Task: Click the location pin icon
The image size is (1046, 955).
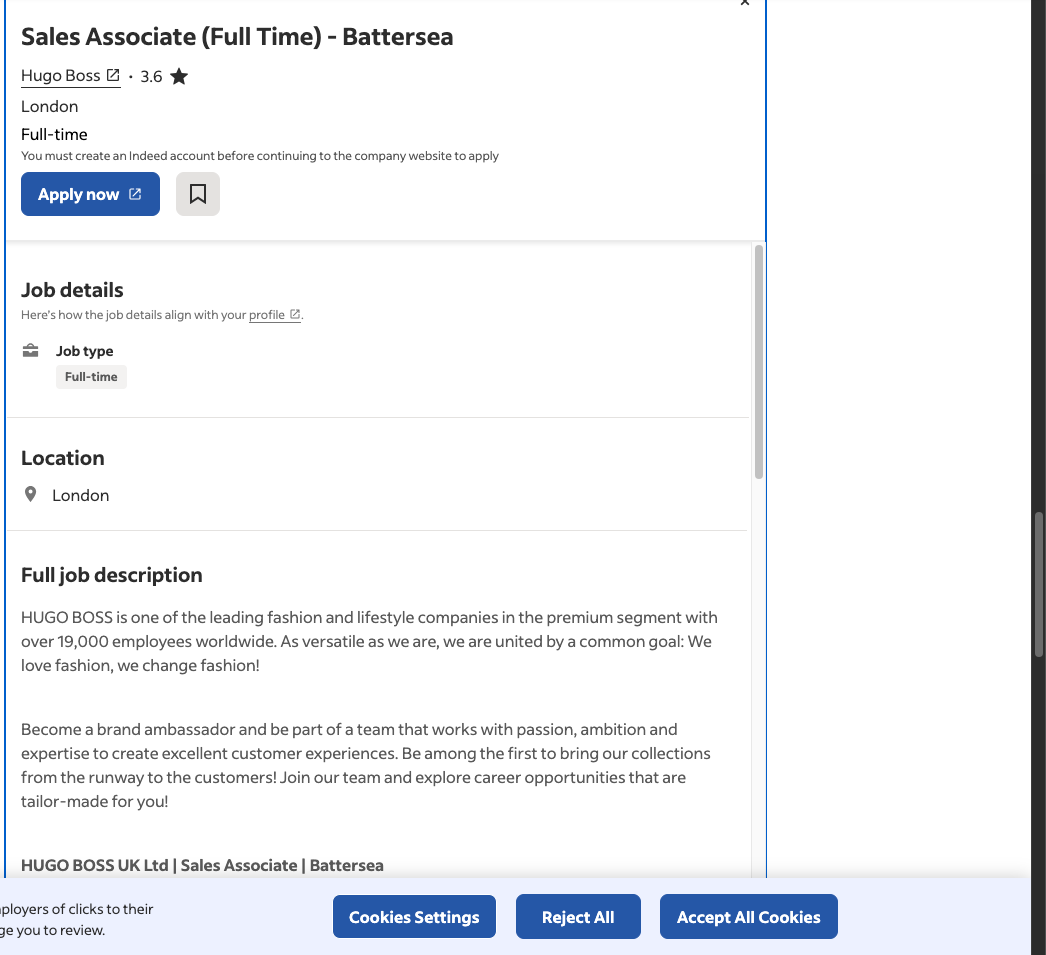Action: (31, 494)
